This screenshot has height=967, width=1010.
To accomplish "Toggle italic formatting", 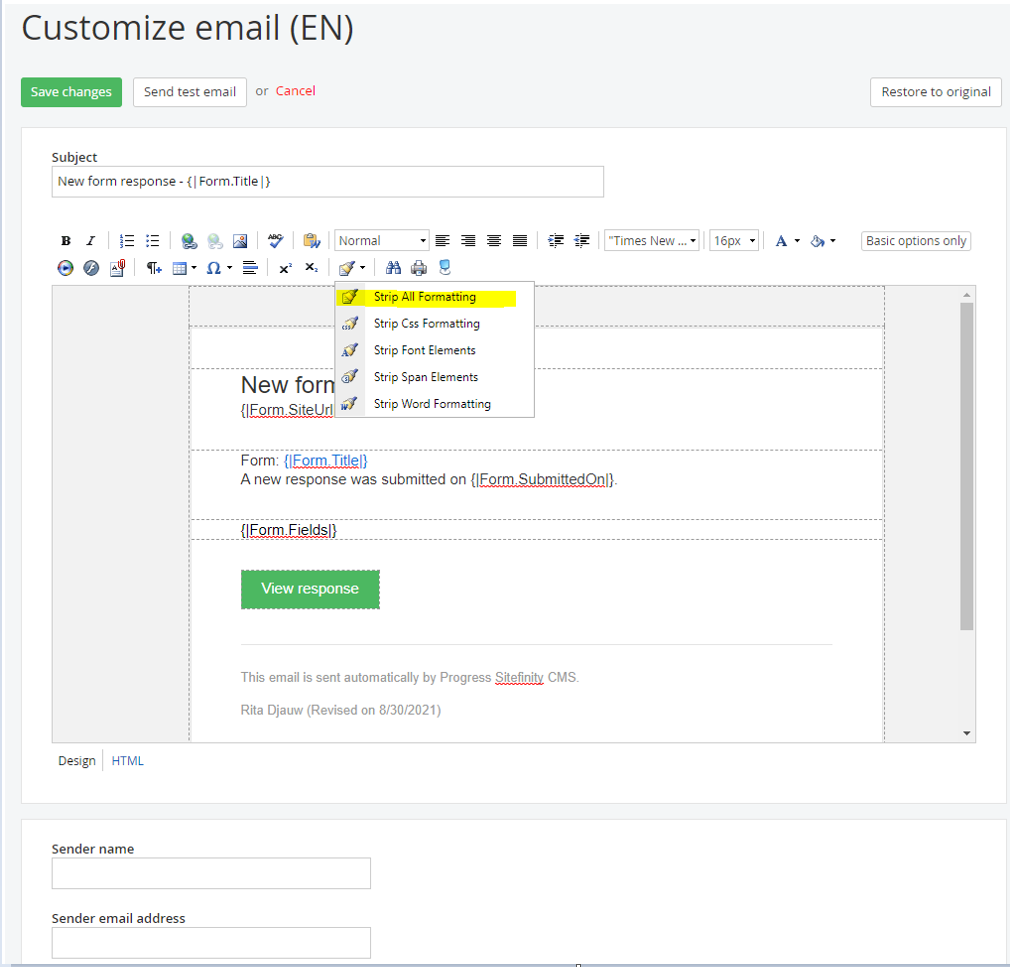I will tap(90, 240).
